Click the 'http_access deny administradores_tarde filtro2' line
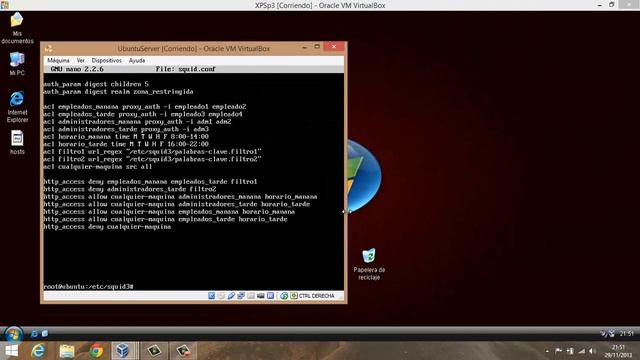Image resolution: width=640 pixels, height=360 pixels. point(130,189)
